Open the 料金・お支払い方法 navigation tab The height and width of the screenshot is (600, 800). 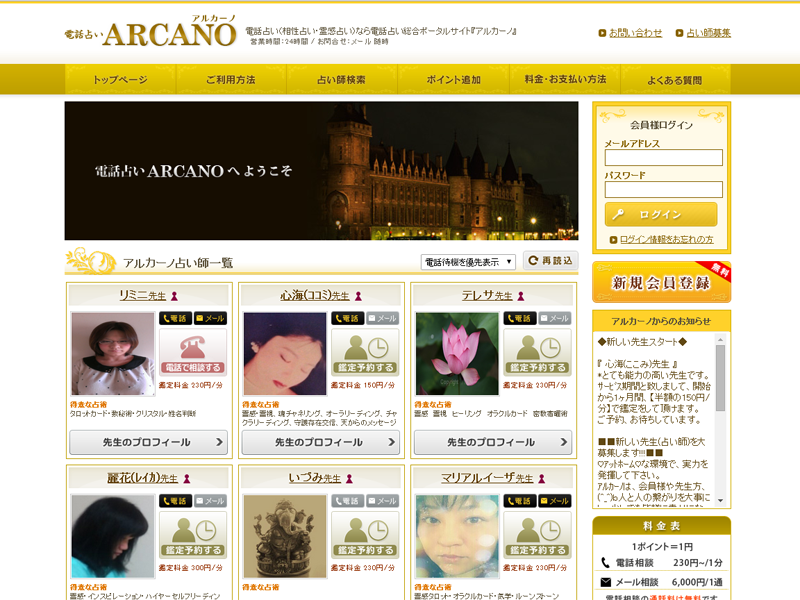pyautogui.click(x=565, y=80)
